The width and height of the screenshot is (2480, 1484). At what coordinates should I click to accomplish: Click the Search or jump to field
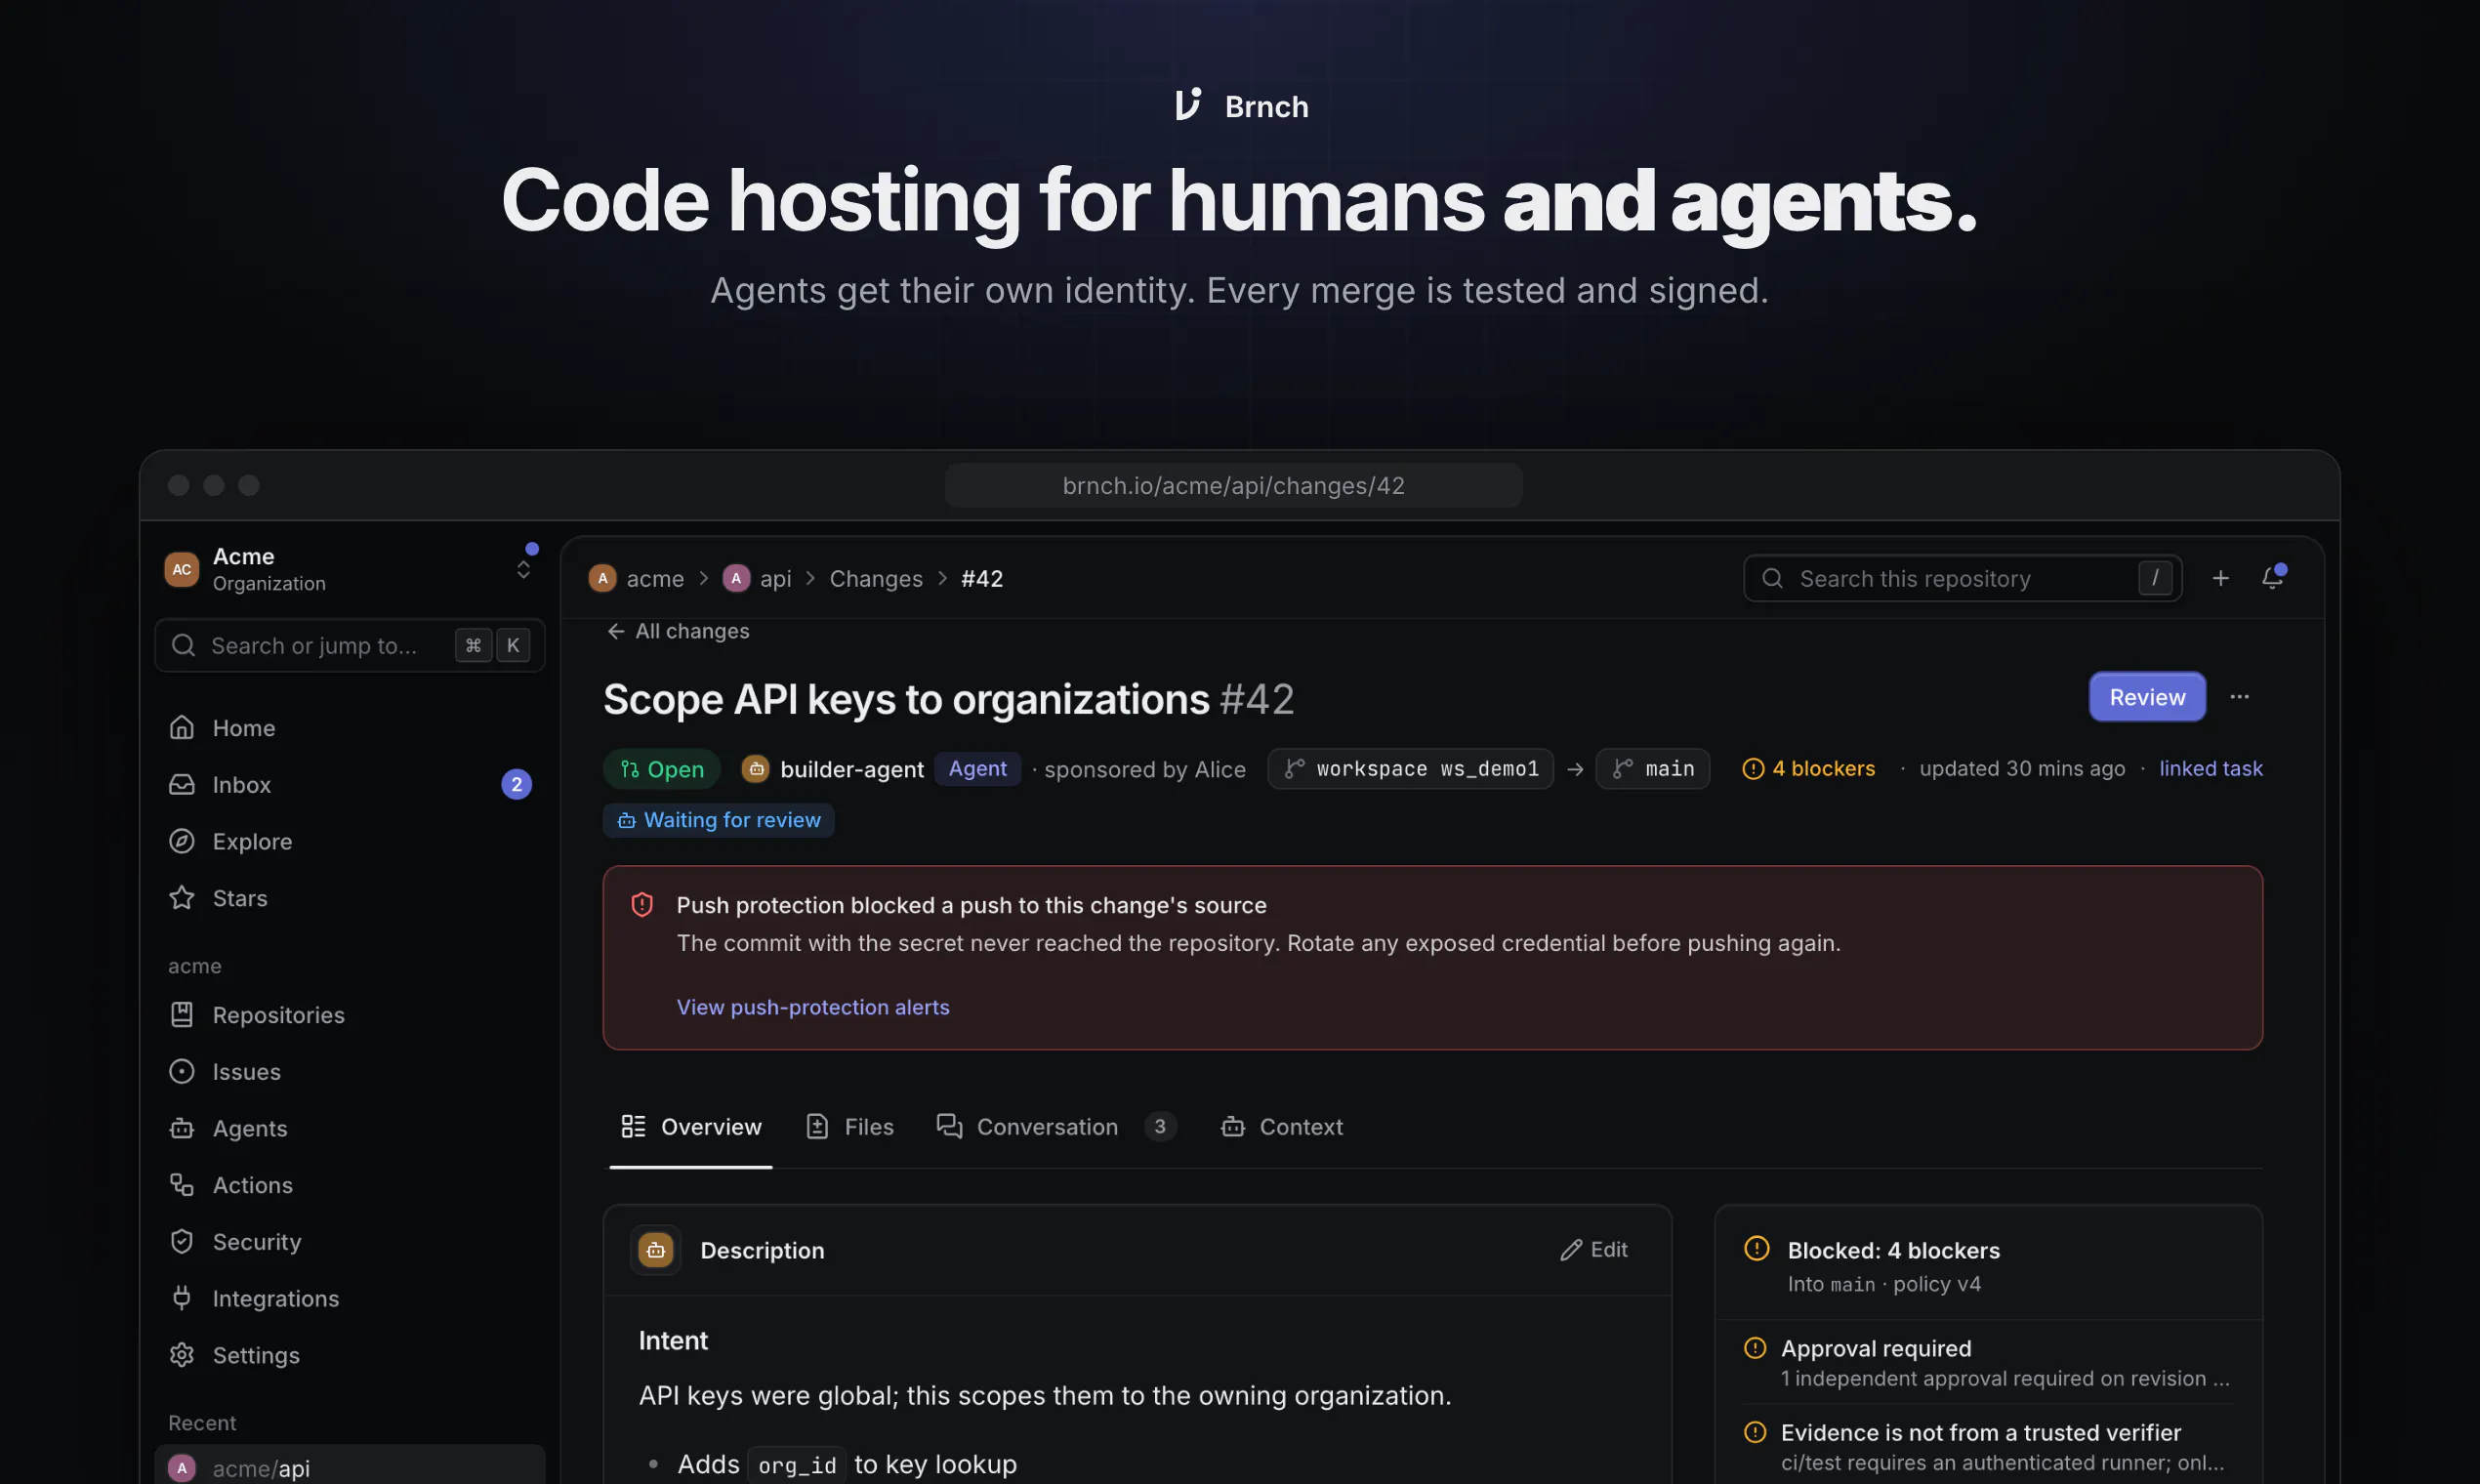click(349, 646)
